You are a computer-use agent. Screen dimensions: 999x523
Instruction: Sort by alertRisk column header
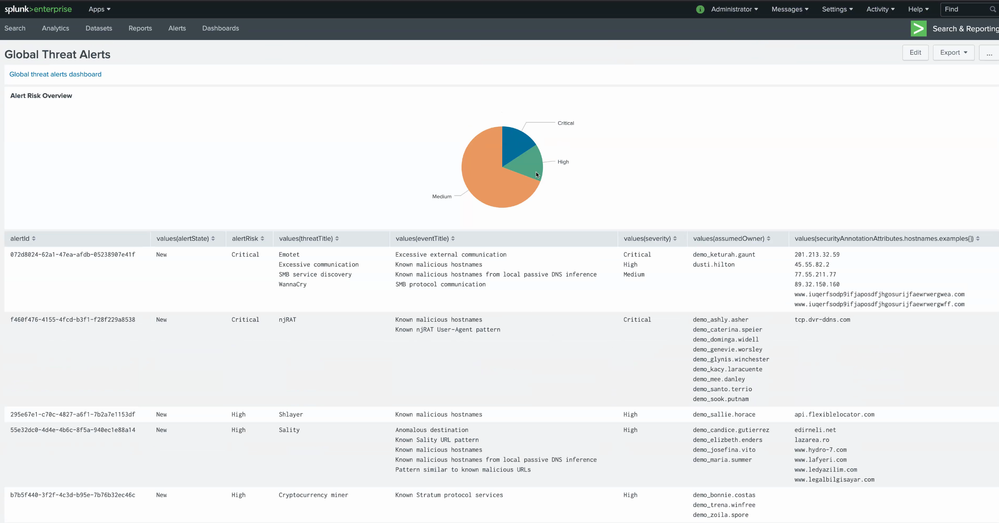[x=248, y=238]
